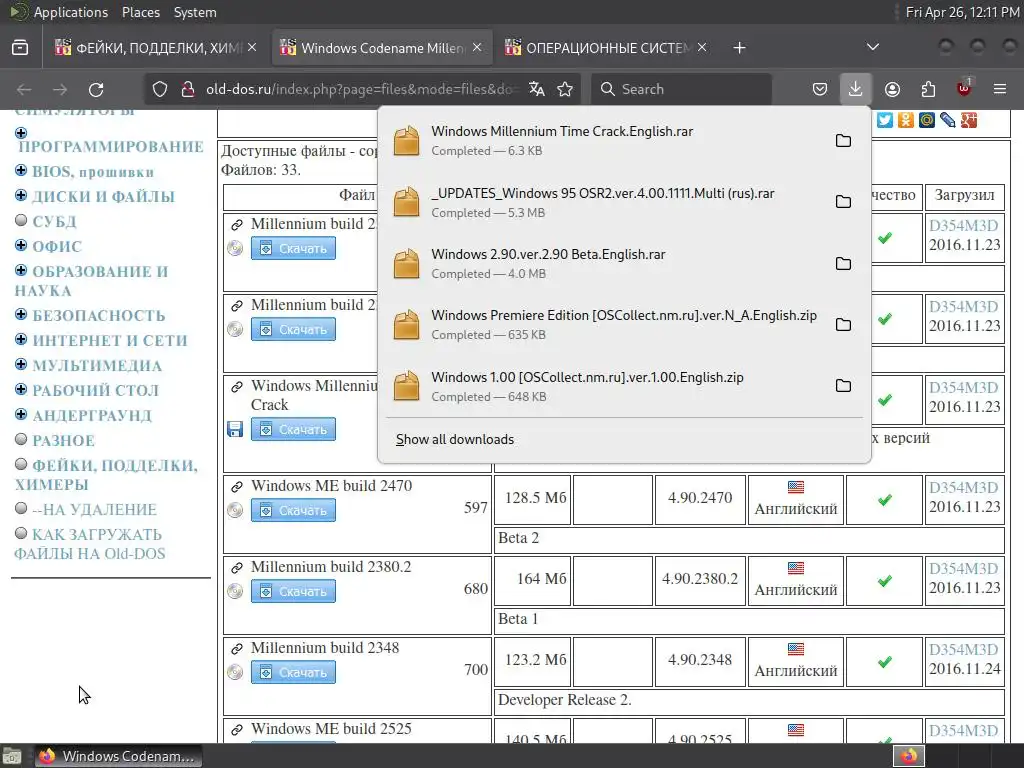Viewport: 1024px width, 768px height.
Task: Open the РАЗНОЕ category link
Action: 63,441
